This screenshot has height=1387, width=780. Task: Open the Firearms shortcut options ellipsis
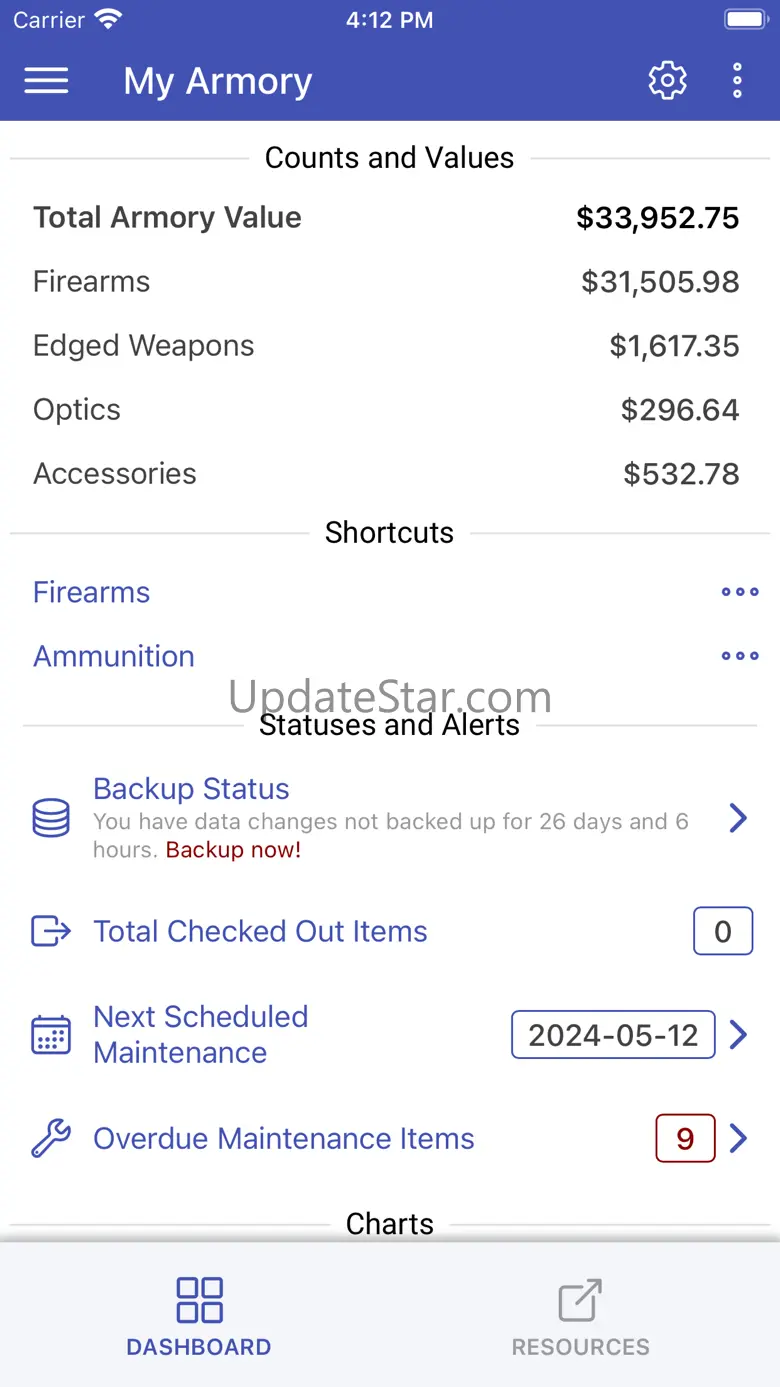[x=740, y=592]
